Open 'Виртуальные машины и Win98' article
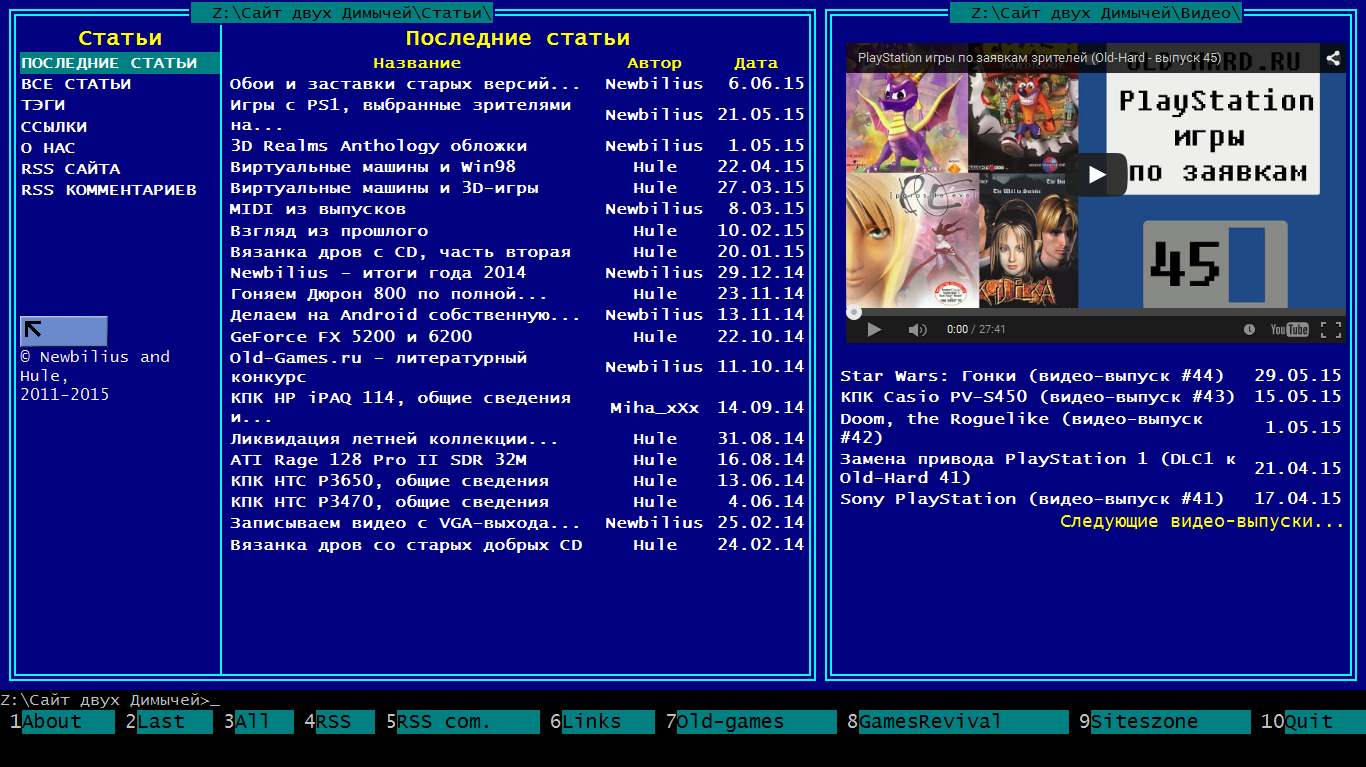This screenshot has height=767, width=1366. [373, 167]
